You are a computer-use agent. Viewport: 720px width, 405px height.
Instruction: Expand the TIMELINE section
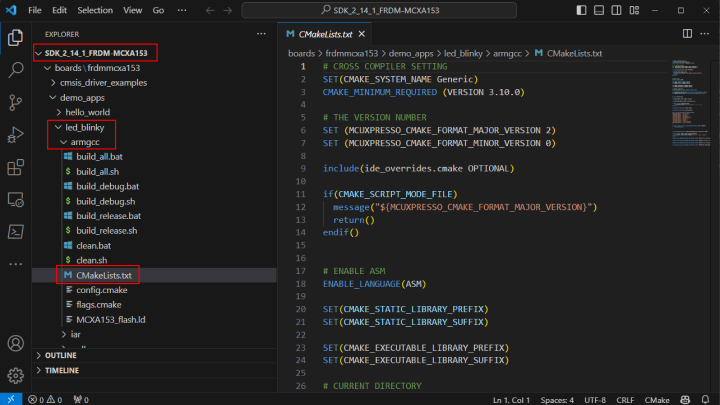point(62,370)
